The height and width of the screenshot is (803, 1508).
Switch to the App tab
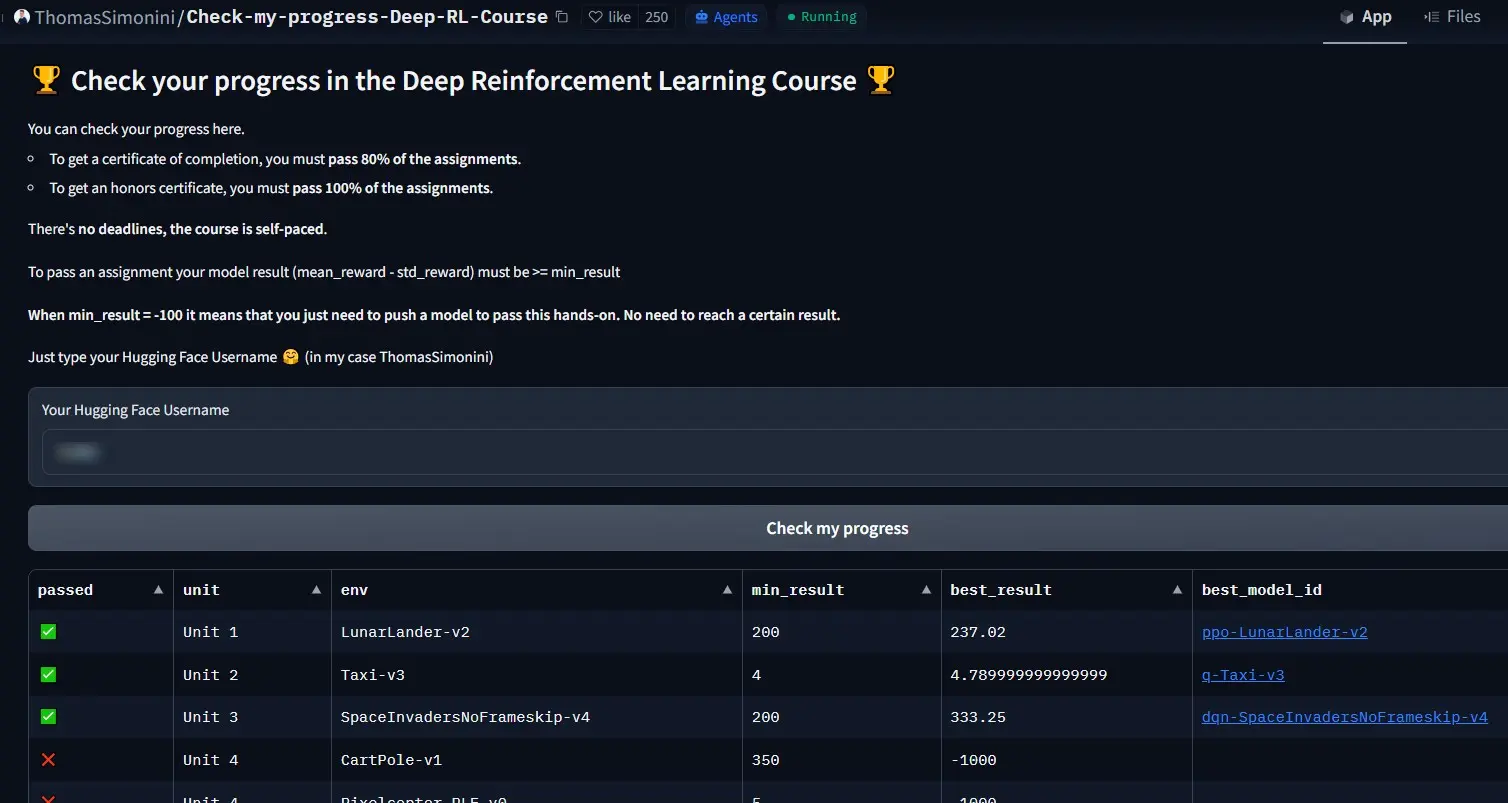coord(1365,17)
